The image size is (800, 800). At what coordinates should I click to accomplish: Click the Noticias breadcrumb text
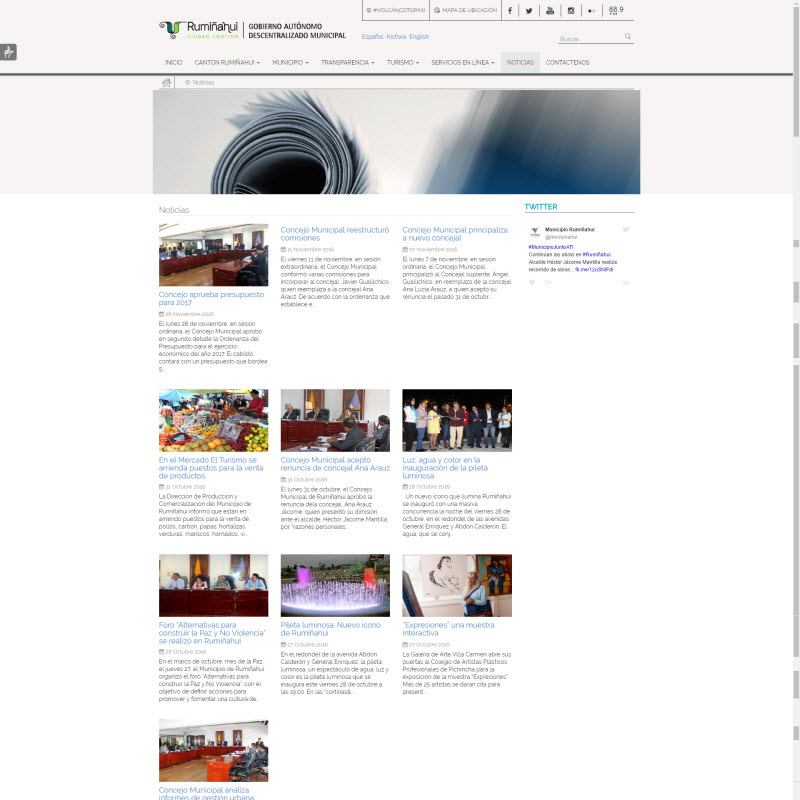[203, 82]
